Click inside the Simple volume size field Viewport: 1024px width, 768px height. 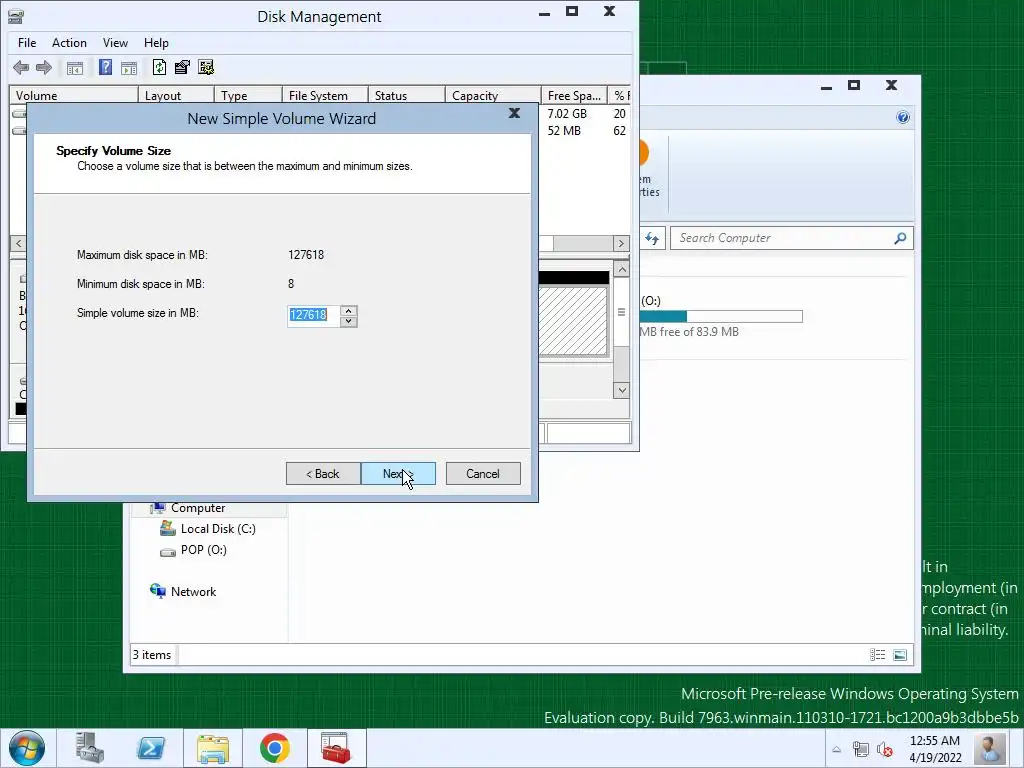[313, 315]
